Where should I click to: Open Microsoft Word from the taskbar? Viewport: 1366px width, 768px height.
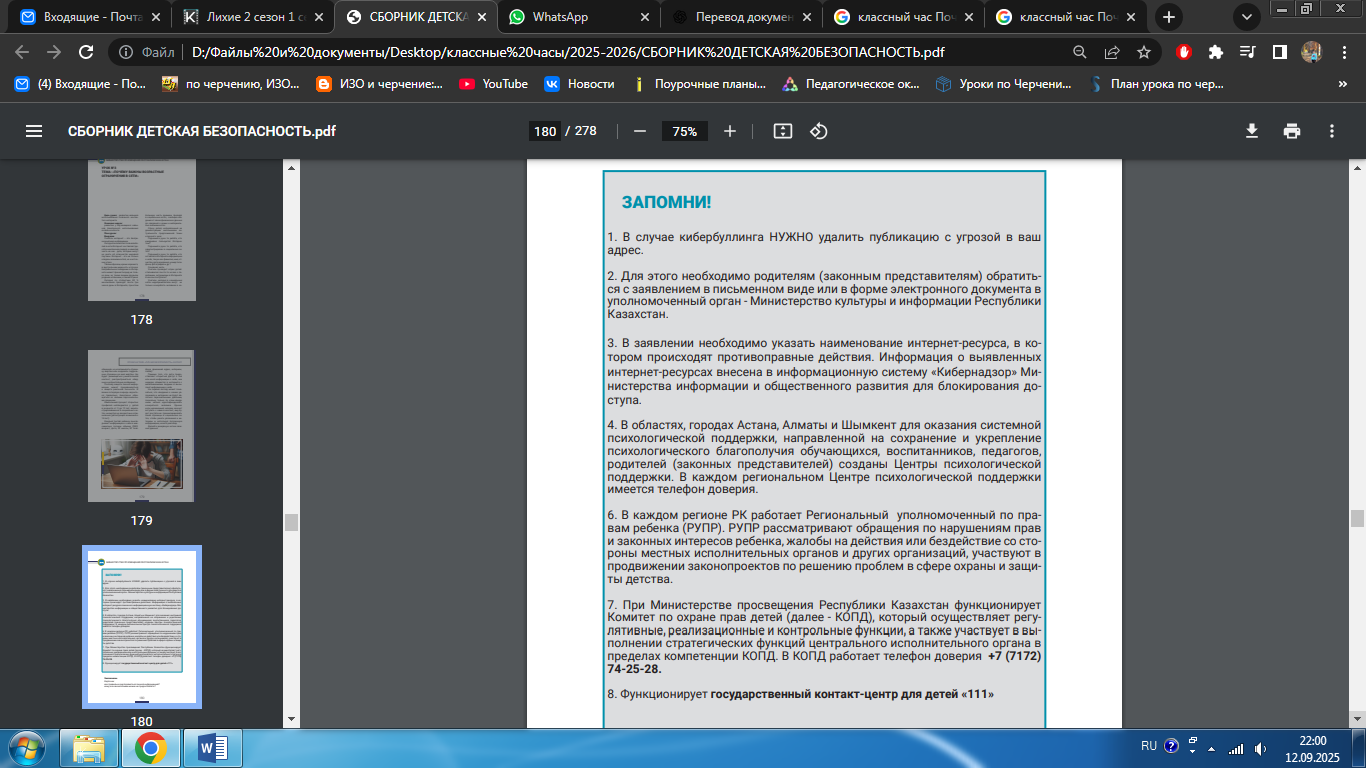tap(213, 747)
